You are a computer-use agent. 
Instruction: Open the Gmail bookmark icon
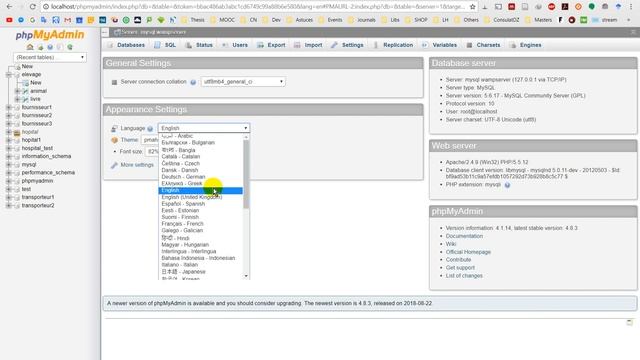[67, 20]
